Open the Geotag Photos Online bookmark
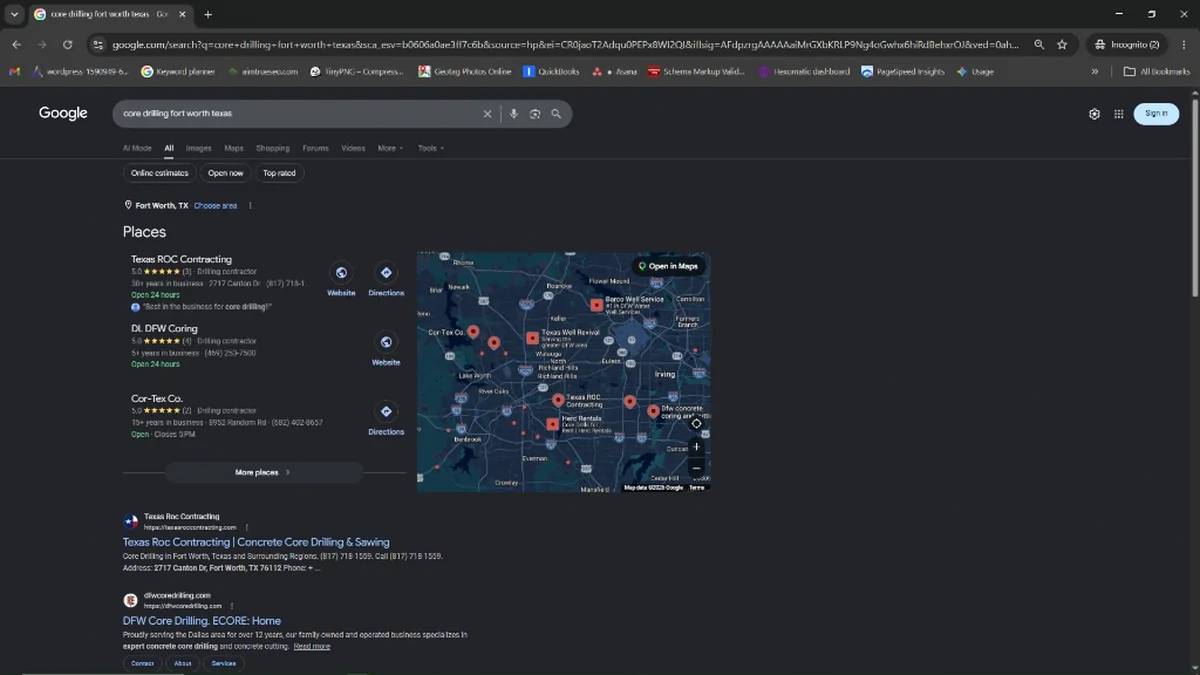 tap(465, 71)
